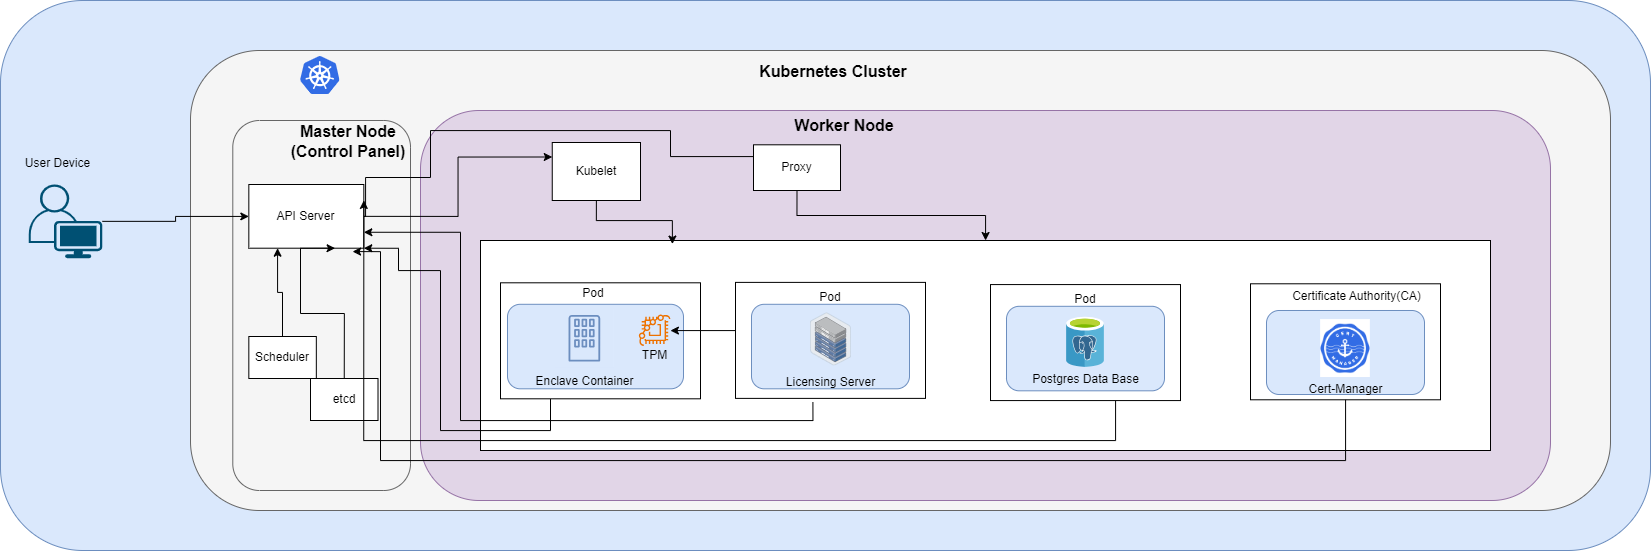Screen dimensions: 1651x551
Task: Select the User Device person icon
Action: point(65,222)
